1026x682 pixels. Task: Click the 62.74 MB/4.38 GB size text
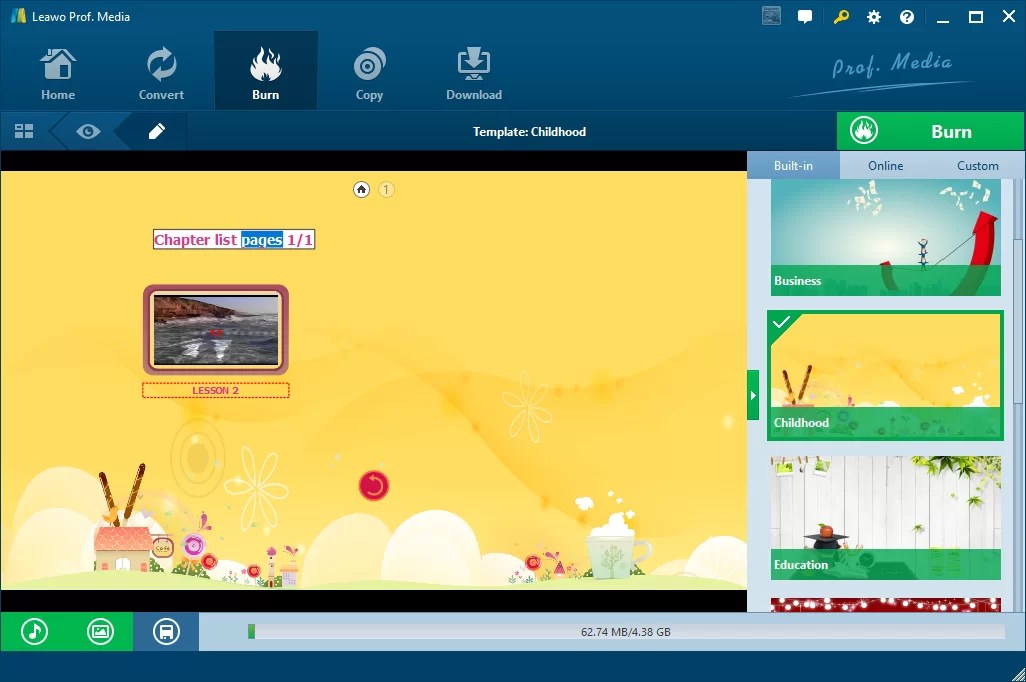point(626,632)
